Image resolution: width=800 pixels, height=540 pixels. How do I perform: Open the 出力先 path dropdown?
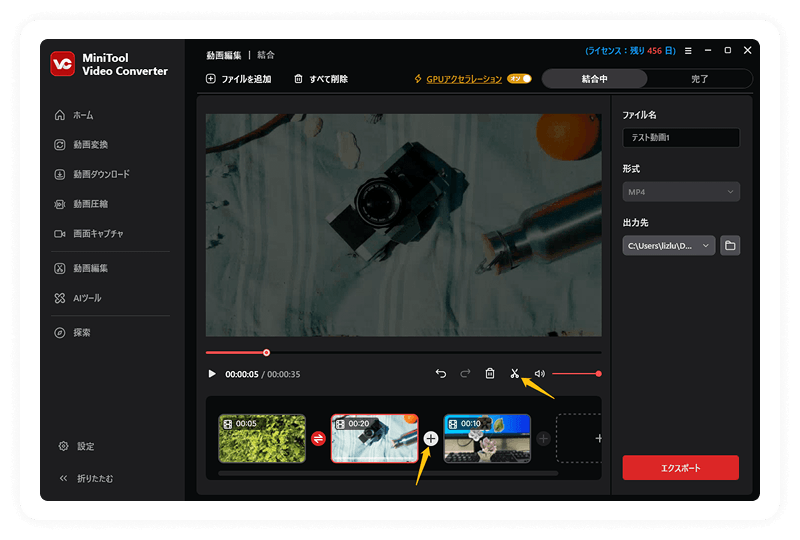point(668,246)
